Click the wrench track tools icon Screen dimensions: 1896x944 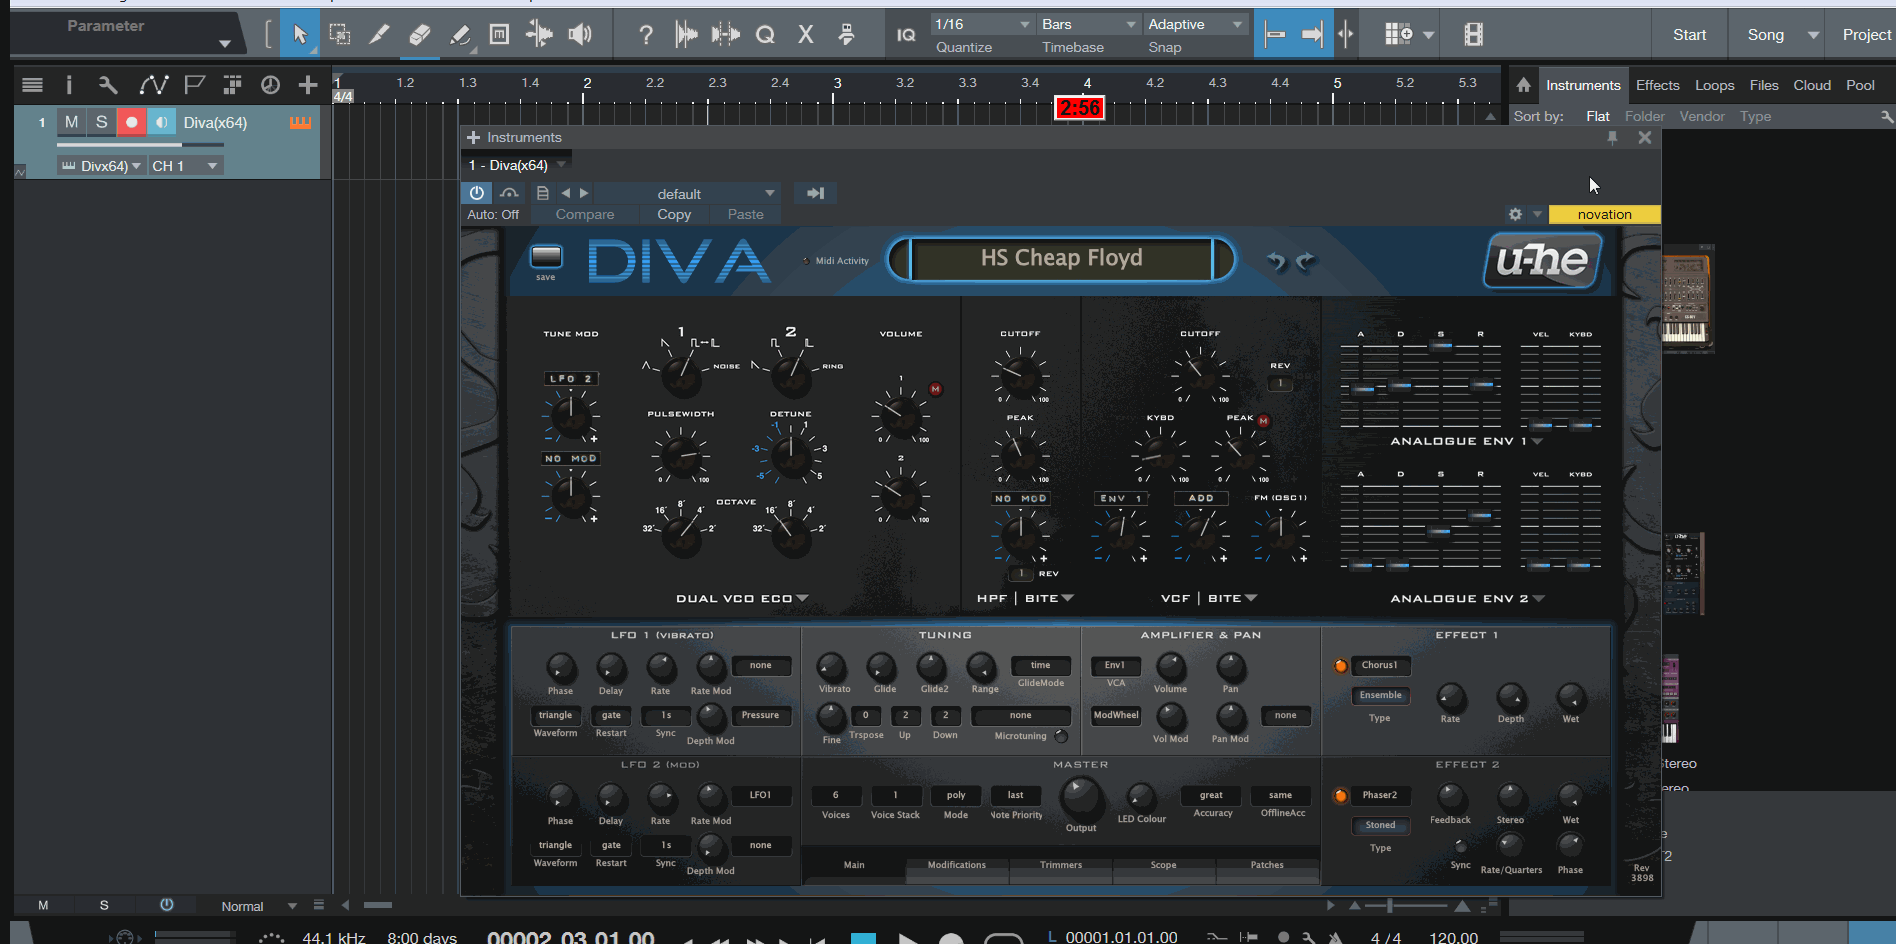pos(108,85)
